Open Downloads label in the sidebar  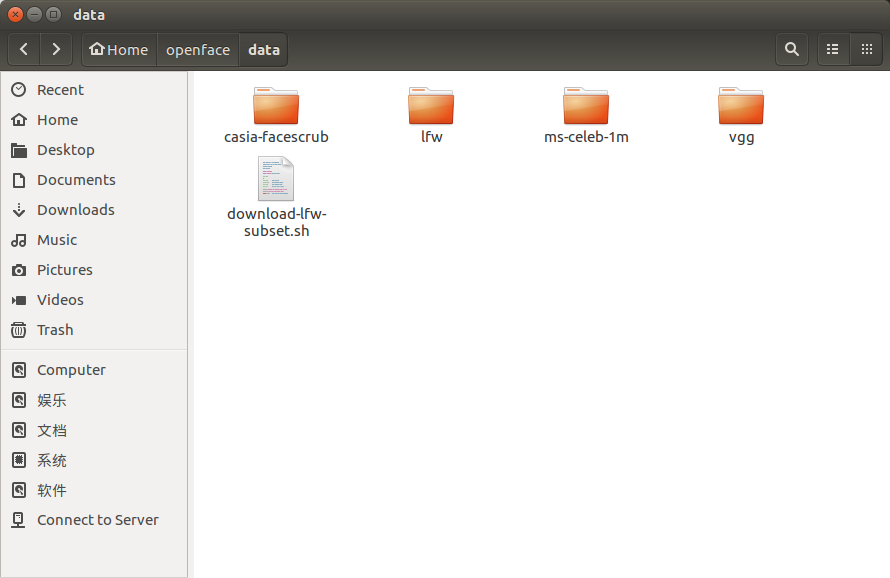point(75,210)
